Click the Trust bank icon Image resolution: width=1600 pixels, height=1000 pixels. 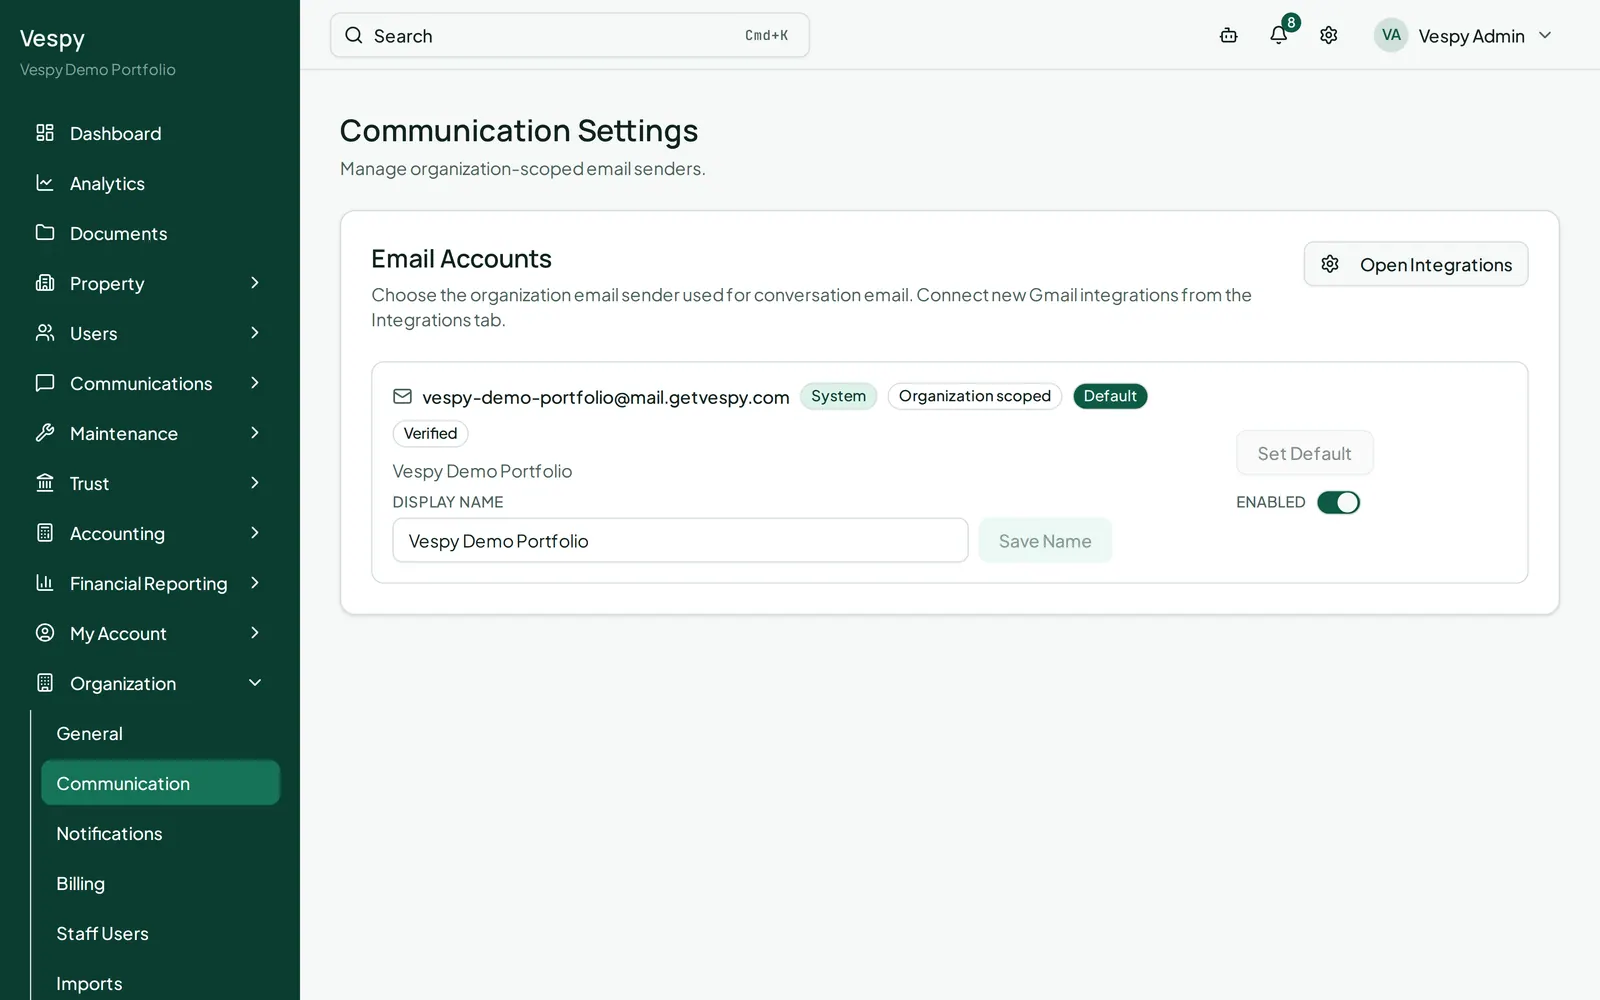(45, 483)
